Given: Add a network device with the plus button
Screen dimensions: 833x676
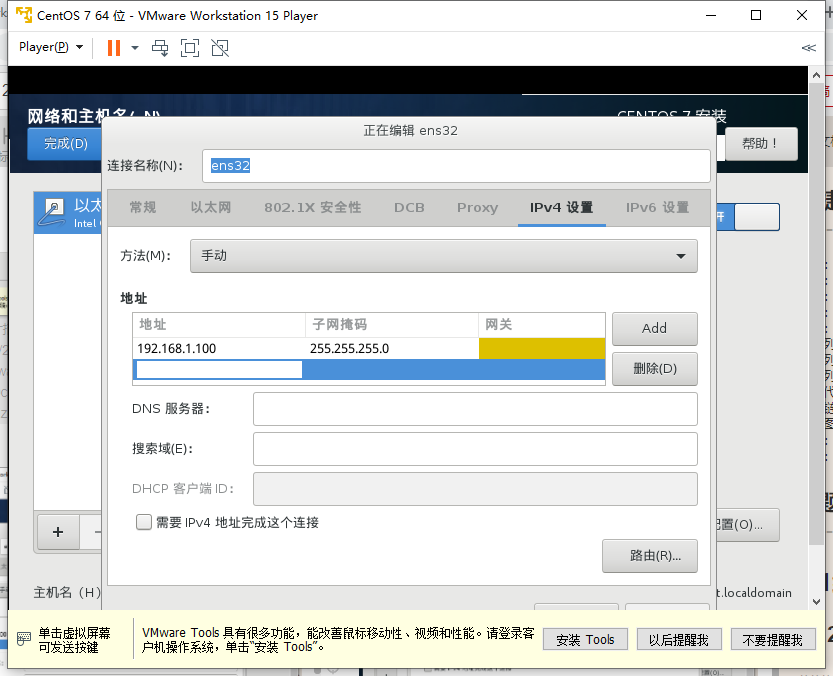Looking at the screenshot, I should tap(58, 531).
